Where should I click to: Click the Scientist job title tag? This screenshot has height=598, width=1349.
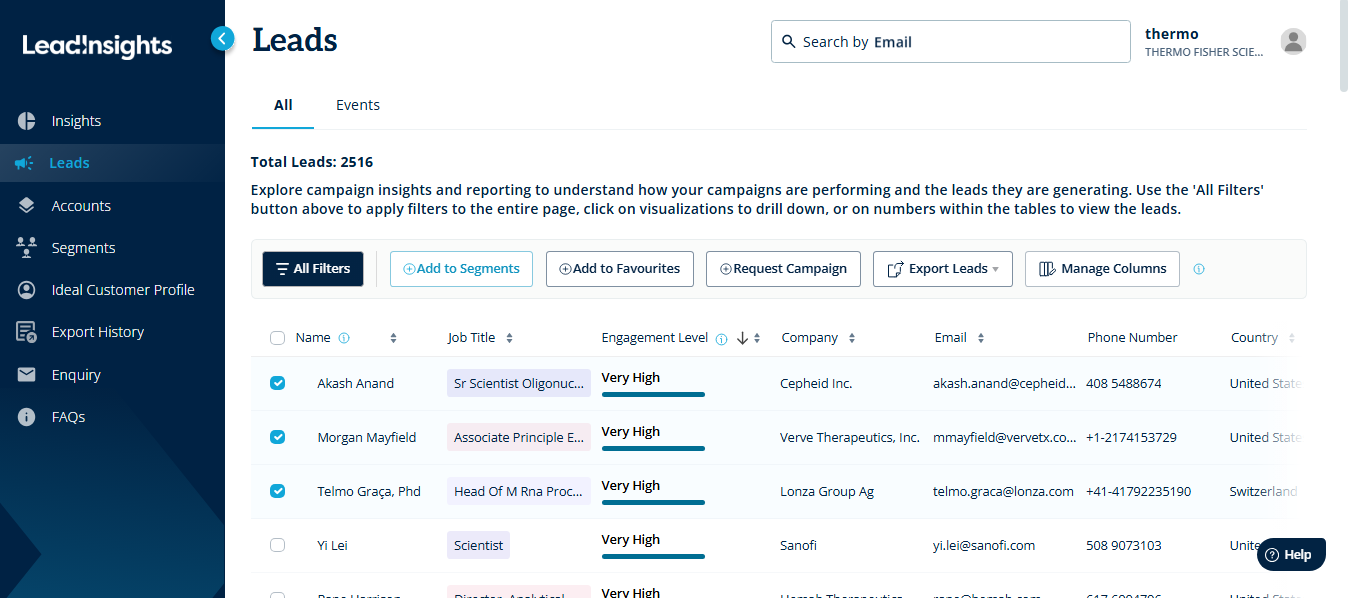478,545
